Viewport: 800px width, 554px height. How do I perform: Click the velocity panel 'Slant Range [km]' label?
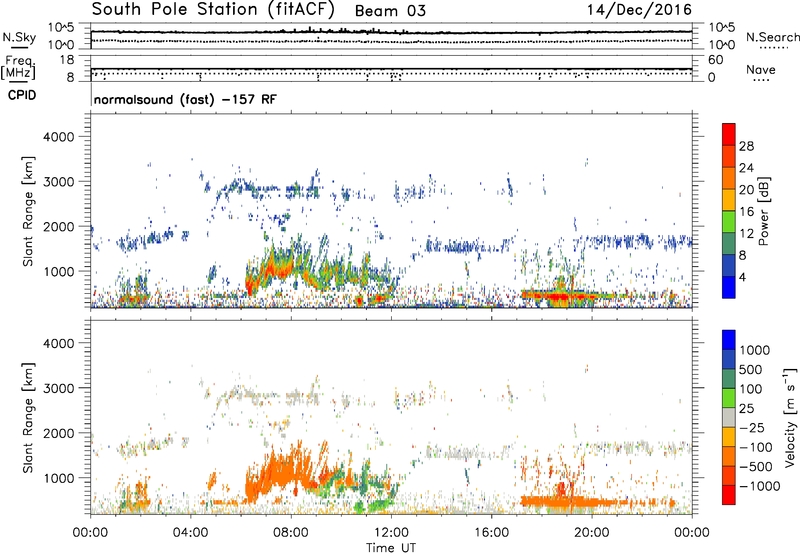(28, 418)
